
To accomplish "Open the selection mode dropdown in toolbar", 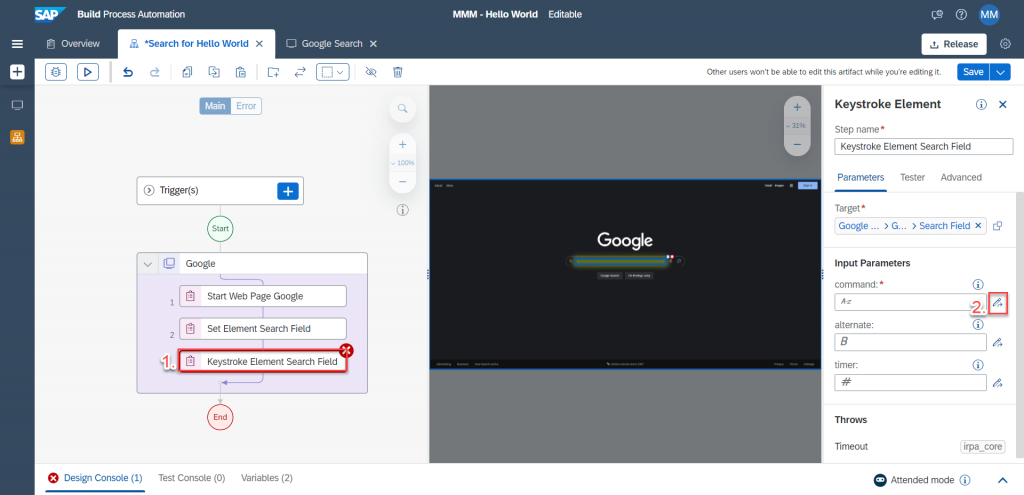I will [x=333, y=72].
